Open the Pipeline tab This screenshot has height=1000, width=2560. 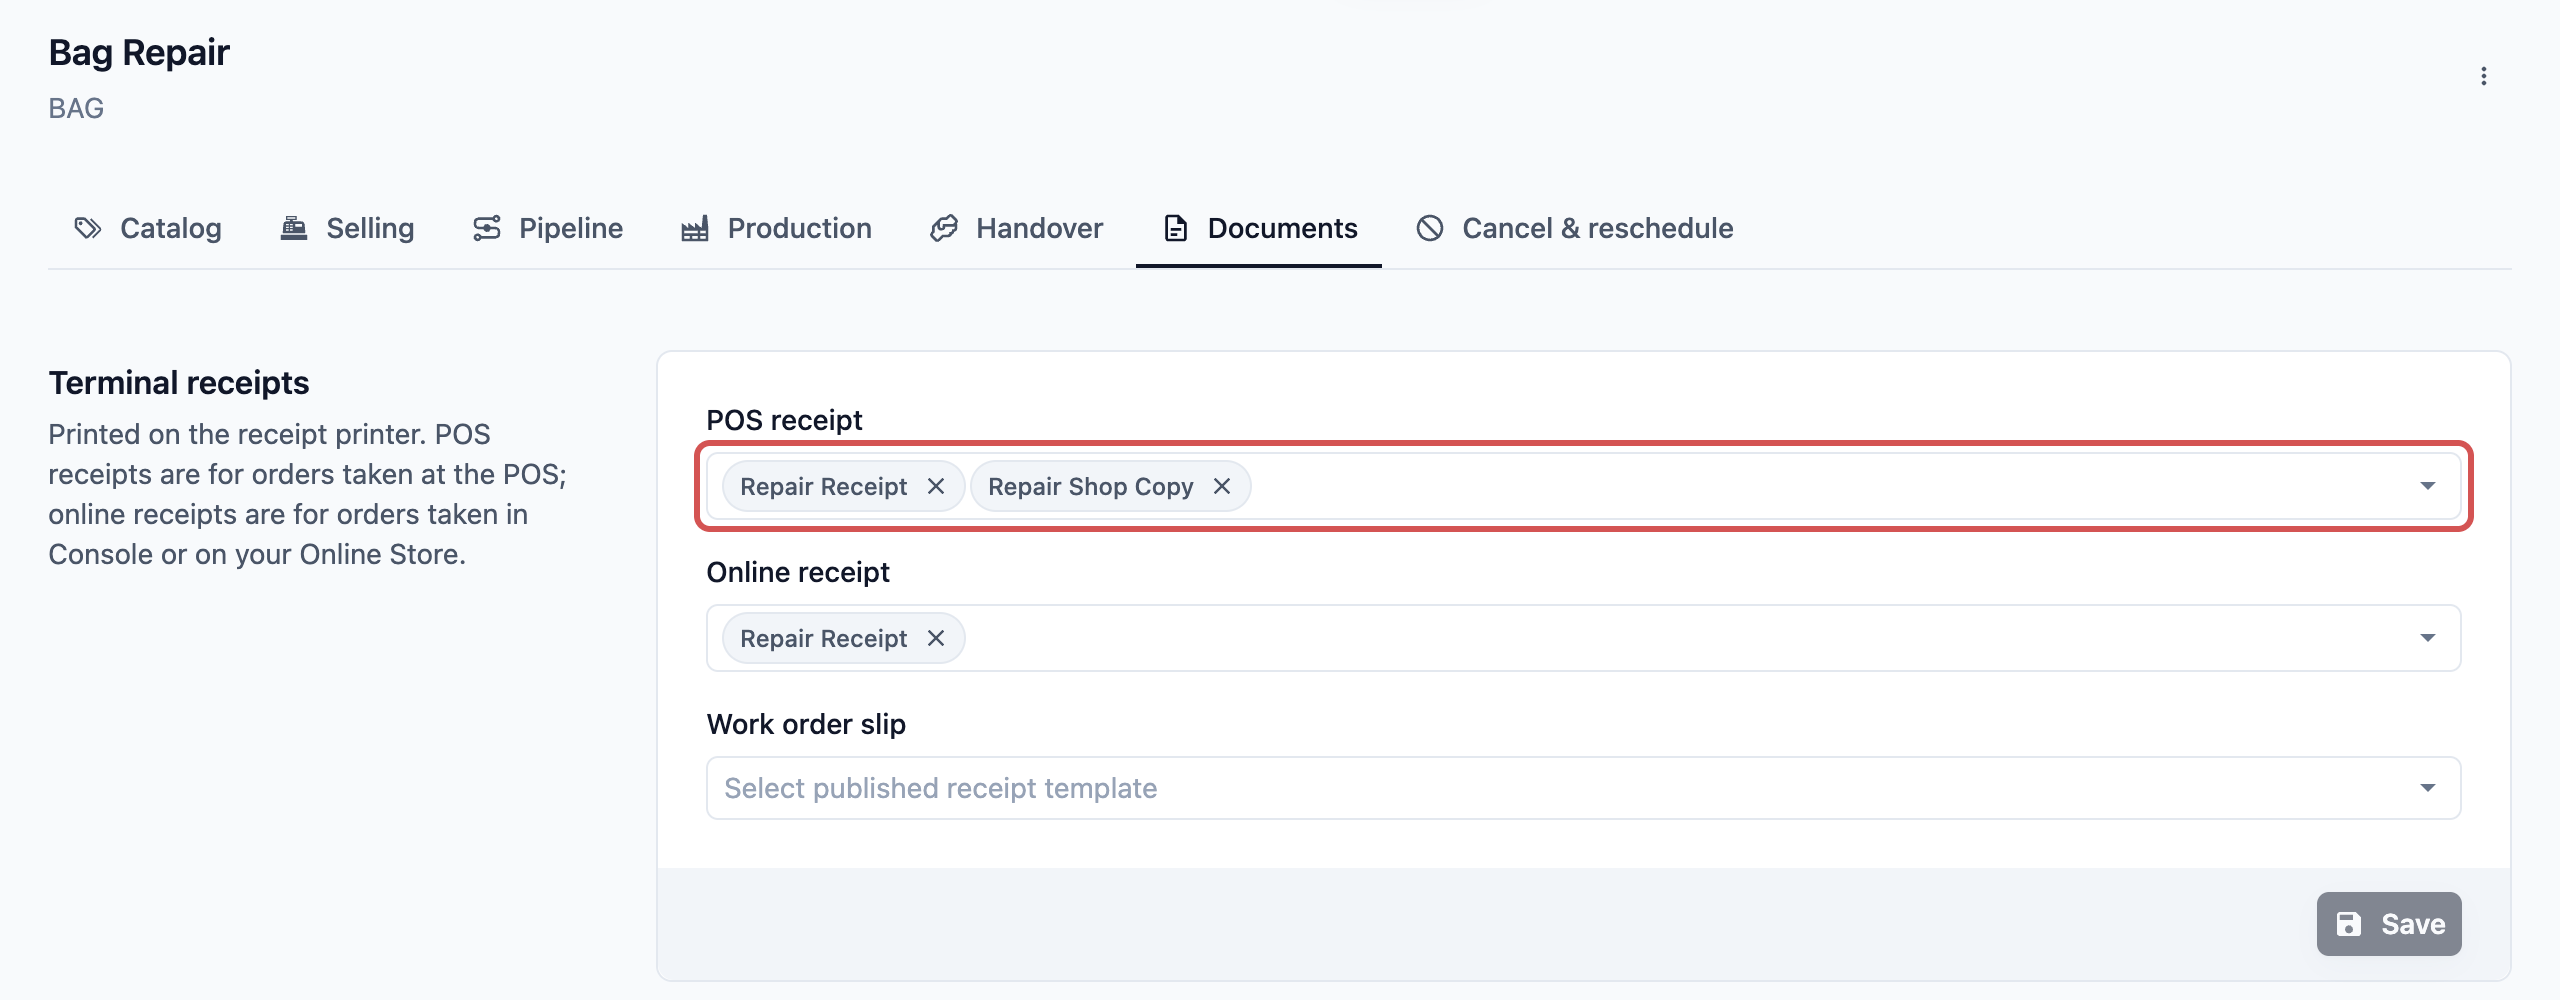pos(547,228)
